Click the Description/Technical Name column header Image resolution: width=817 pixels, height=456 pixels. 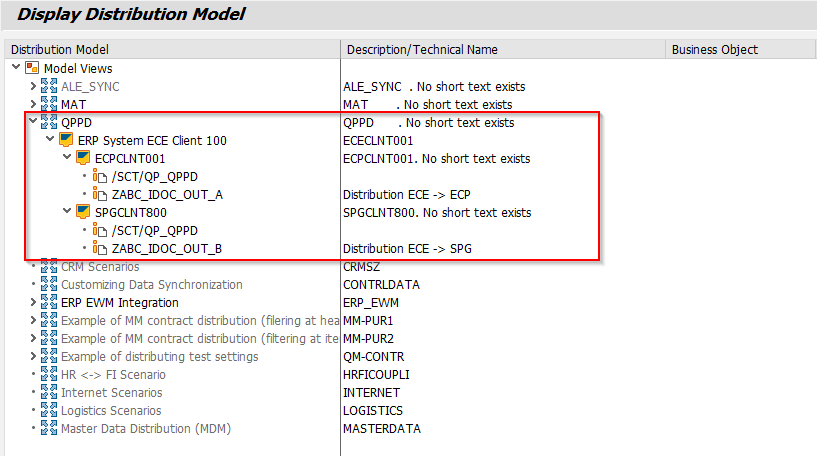point(422,49)
